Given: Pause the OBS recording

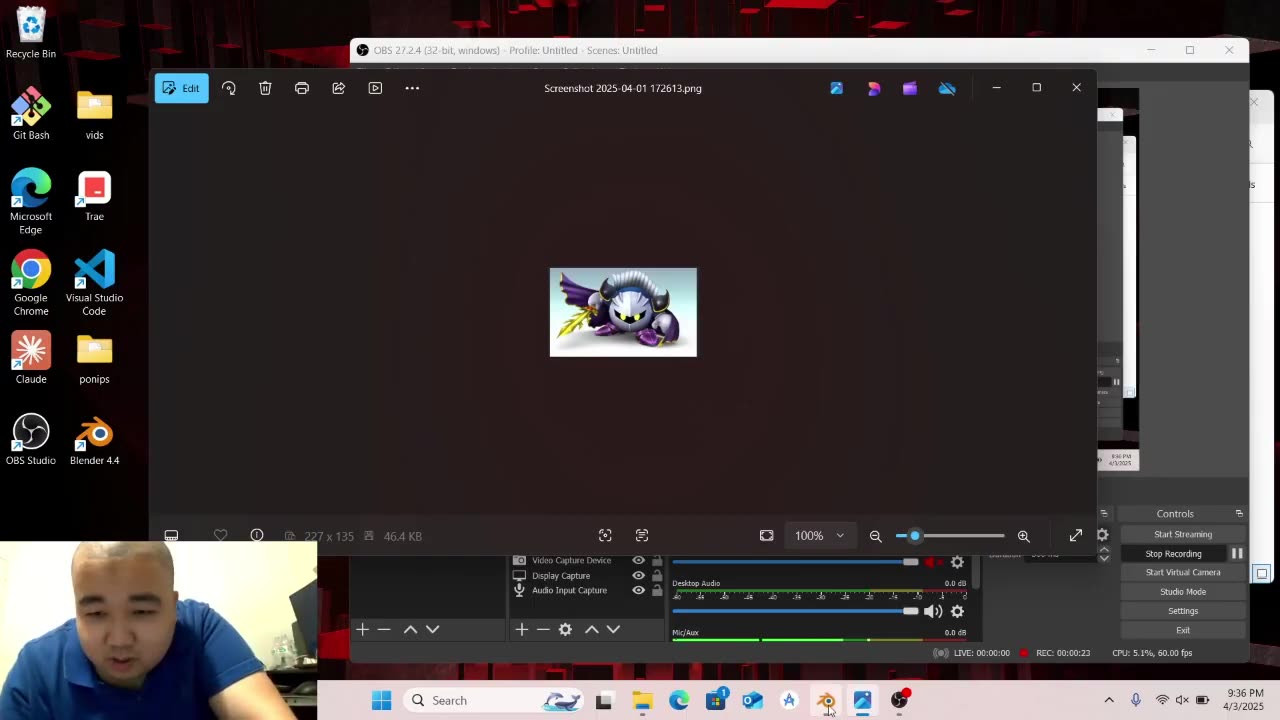Looking at the screenshot, I should 1237,553.
